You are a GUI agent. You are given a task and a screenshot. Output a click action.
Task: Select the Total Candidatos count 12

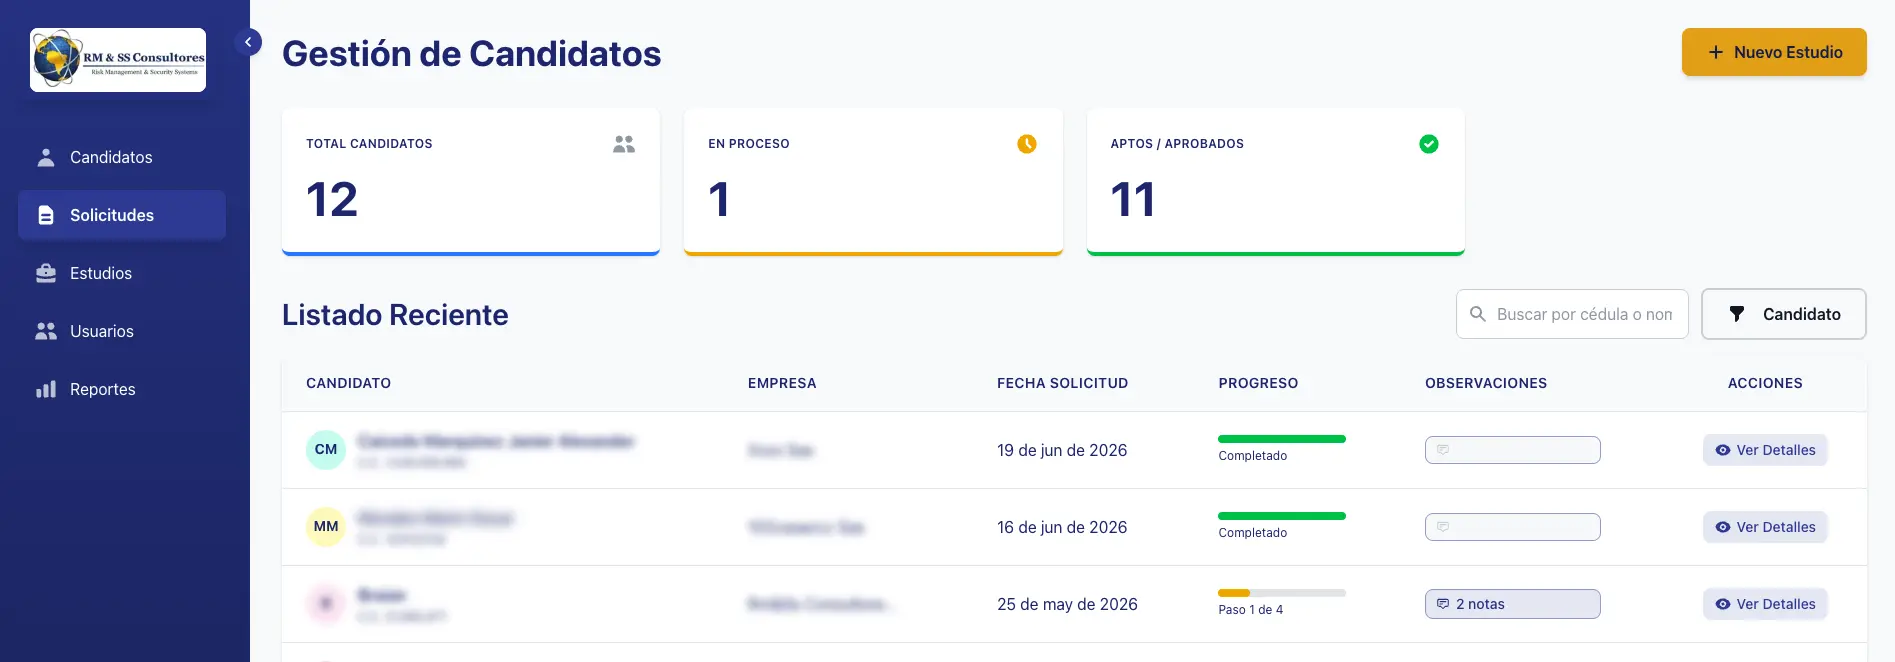tap(332, 199)
